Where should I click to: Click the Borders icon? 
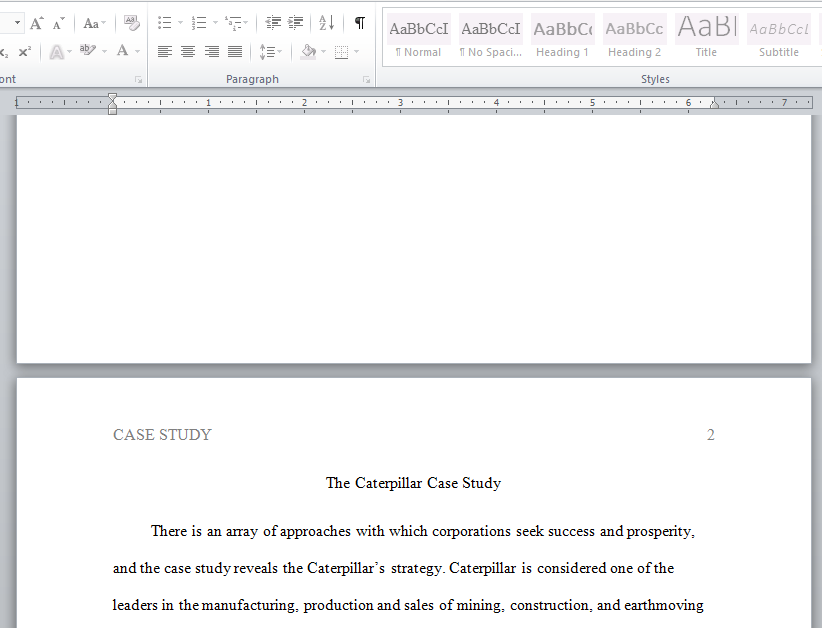[x=341, y=51]
